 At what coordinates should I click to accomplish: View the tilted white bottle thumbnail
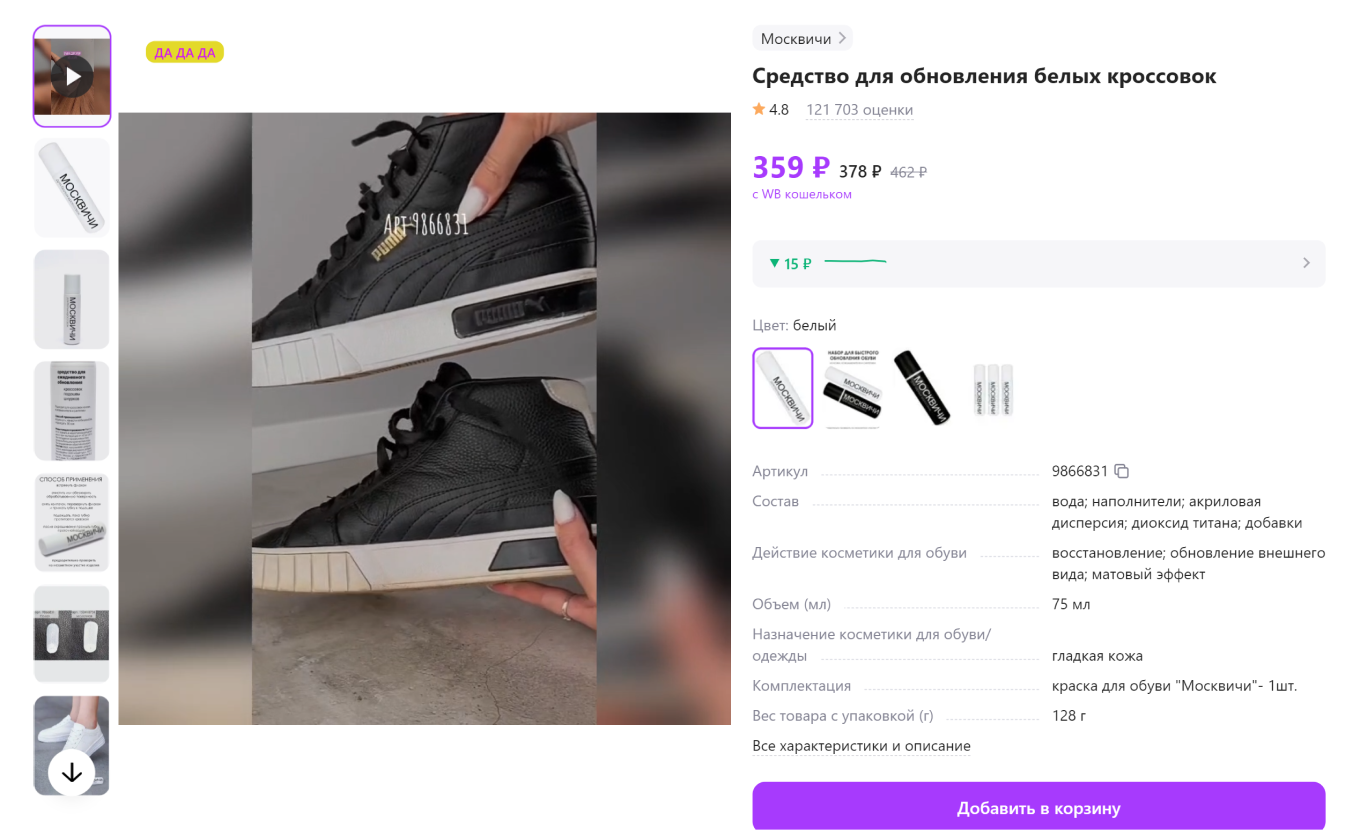(x=72, y=188)
